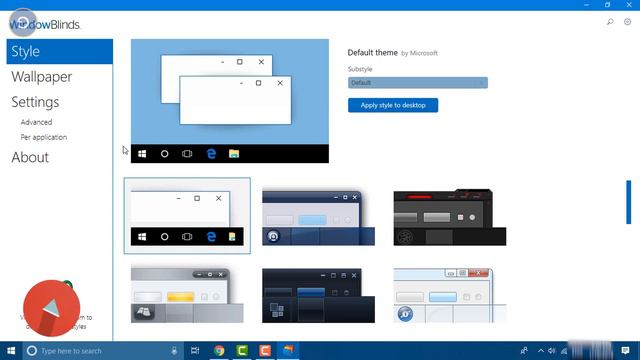Click the search icon at top right
640x360 pixels.
(610, 22)
